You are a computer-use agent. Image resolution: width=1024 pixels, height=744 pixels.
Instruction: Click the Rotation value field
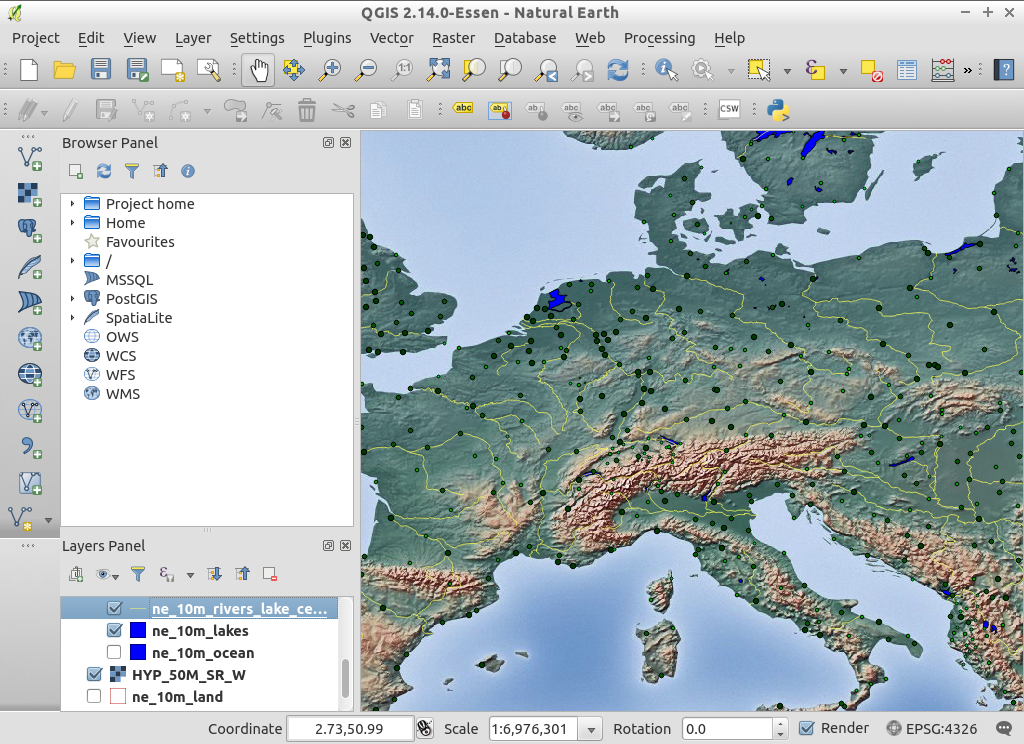728,729
